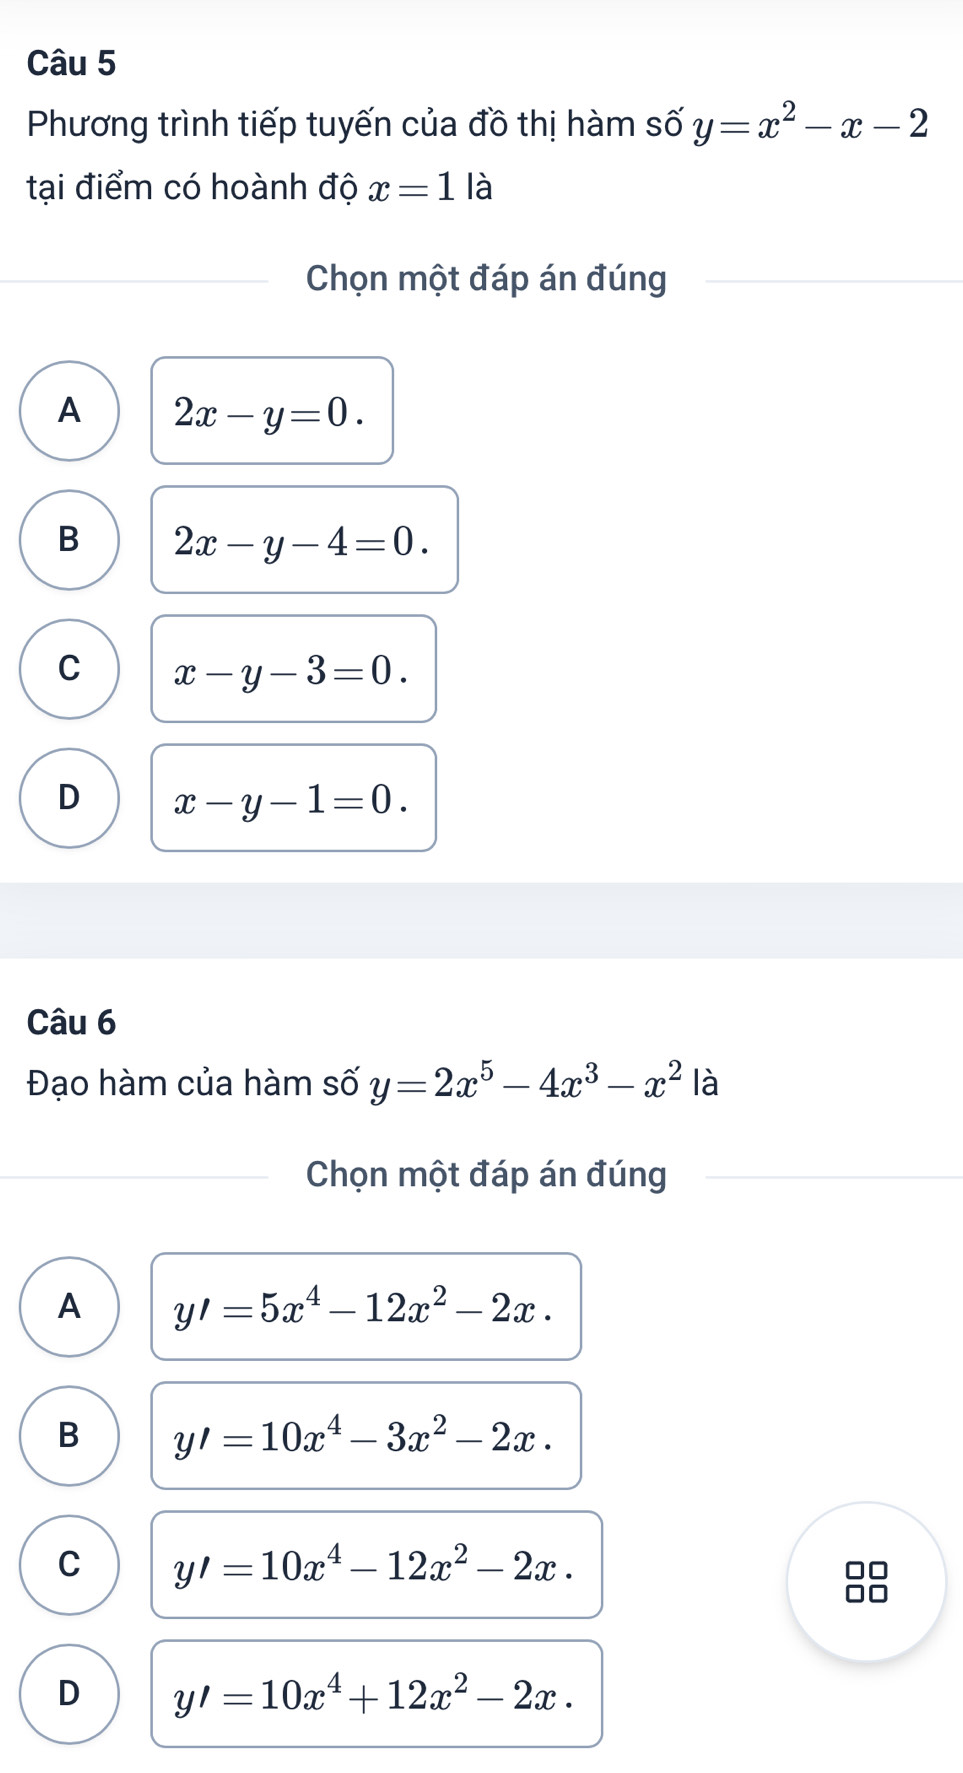Choose the answer box 2x − y − 4 = 0

[x=304, y=540]
